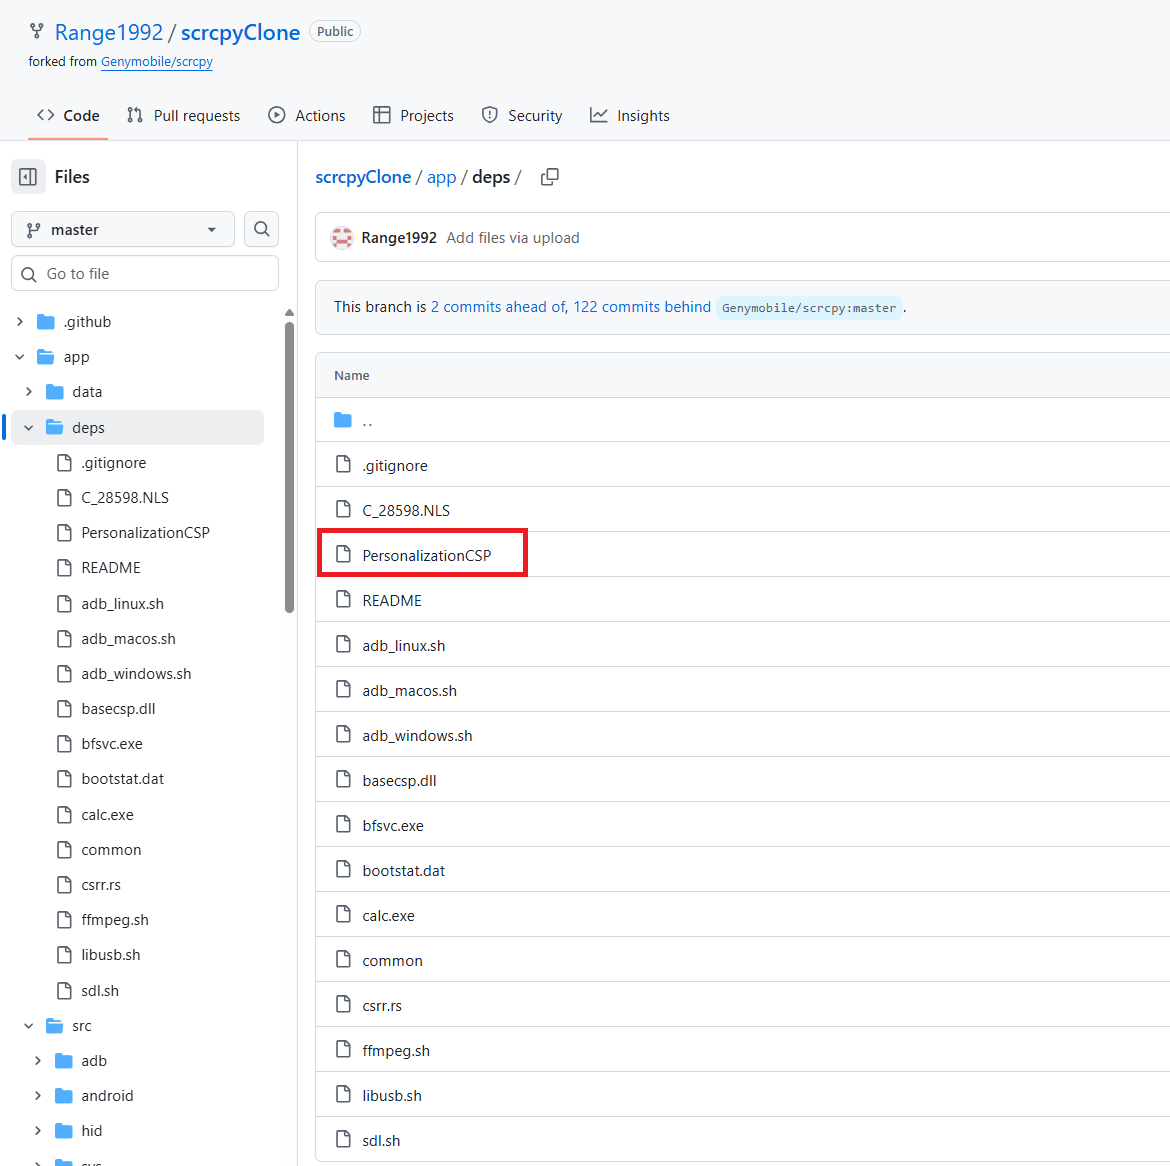1170x1166 pixels.
Task: Open .gitignore in the main file list
Action: [x=395, y=466]
